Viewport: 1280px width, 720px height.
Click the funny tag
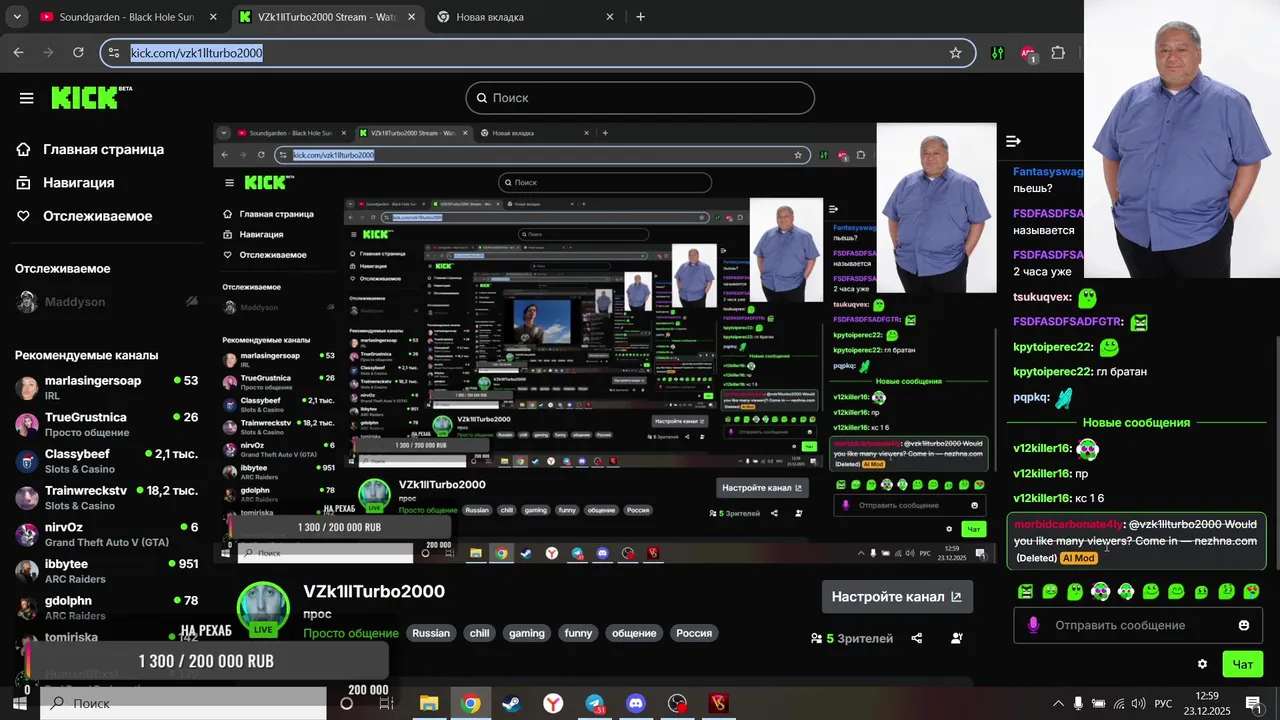(578, 633)
